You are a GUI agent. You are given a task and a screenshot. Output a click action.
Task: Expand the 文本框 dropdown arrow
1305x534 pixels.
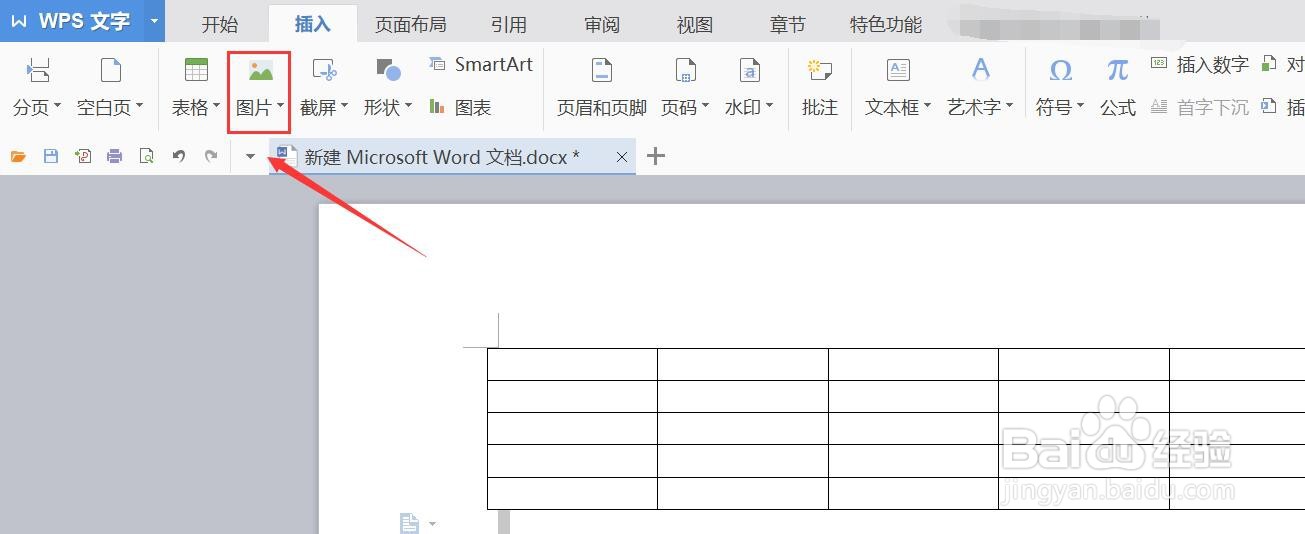point(927,107)
